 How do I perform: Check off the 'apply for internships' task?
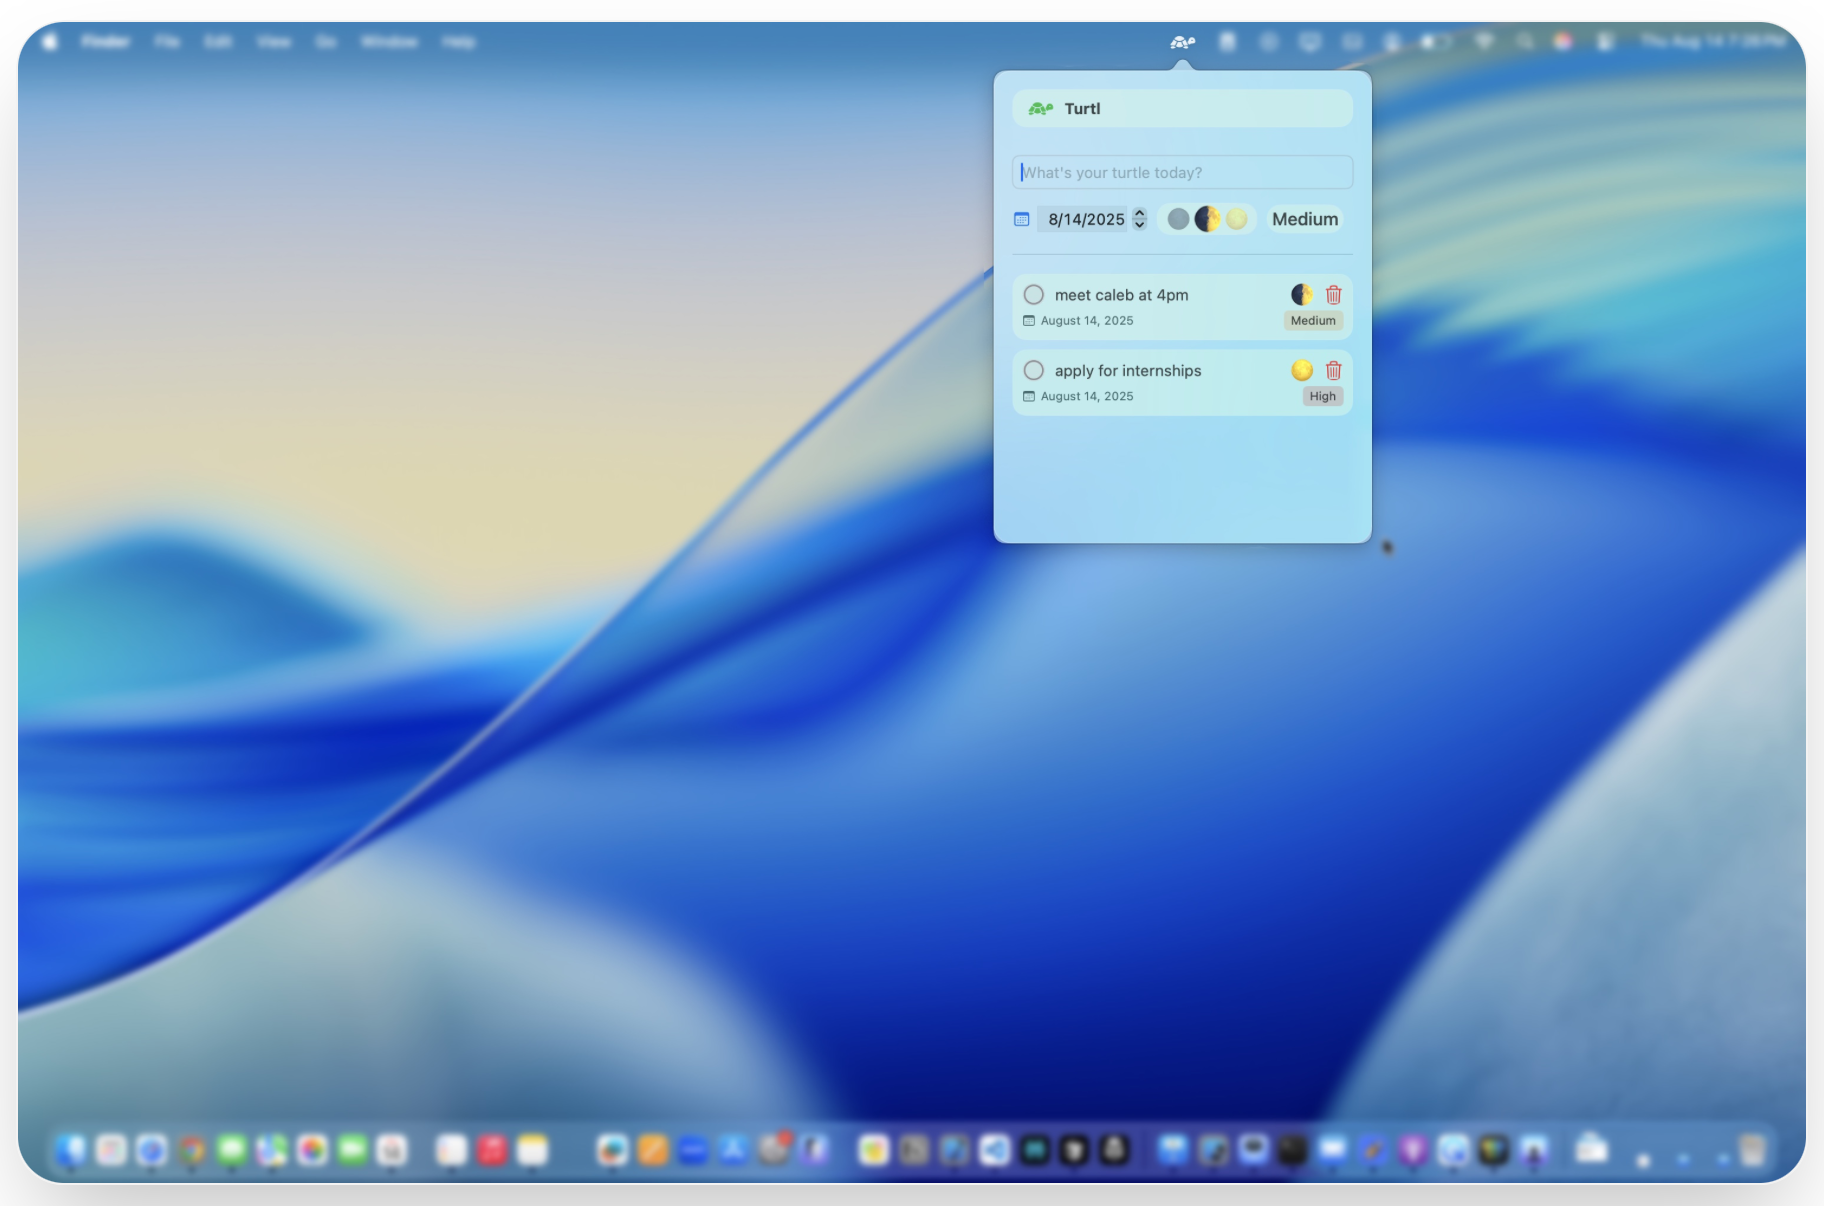point(1034,371)
